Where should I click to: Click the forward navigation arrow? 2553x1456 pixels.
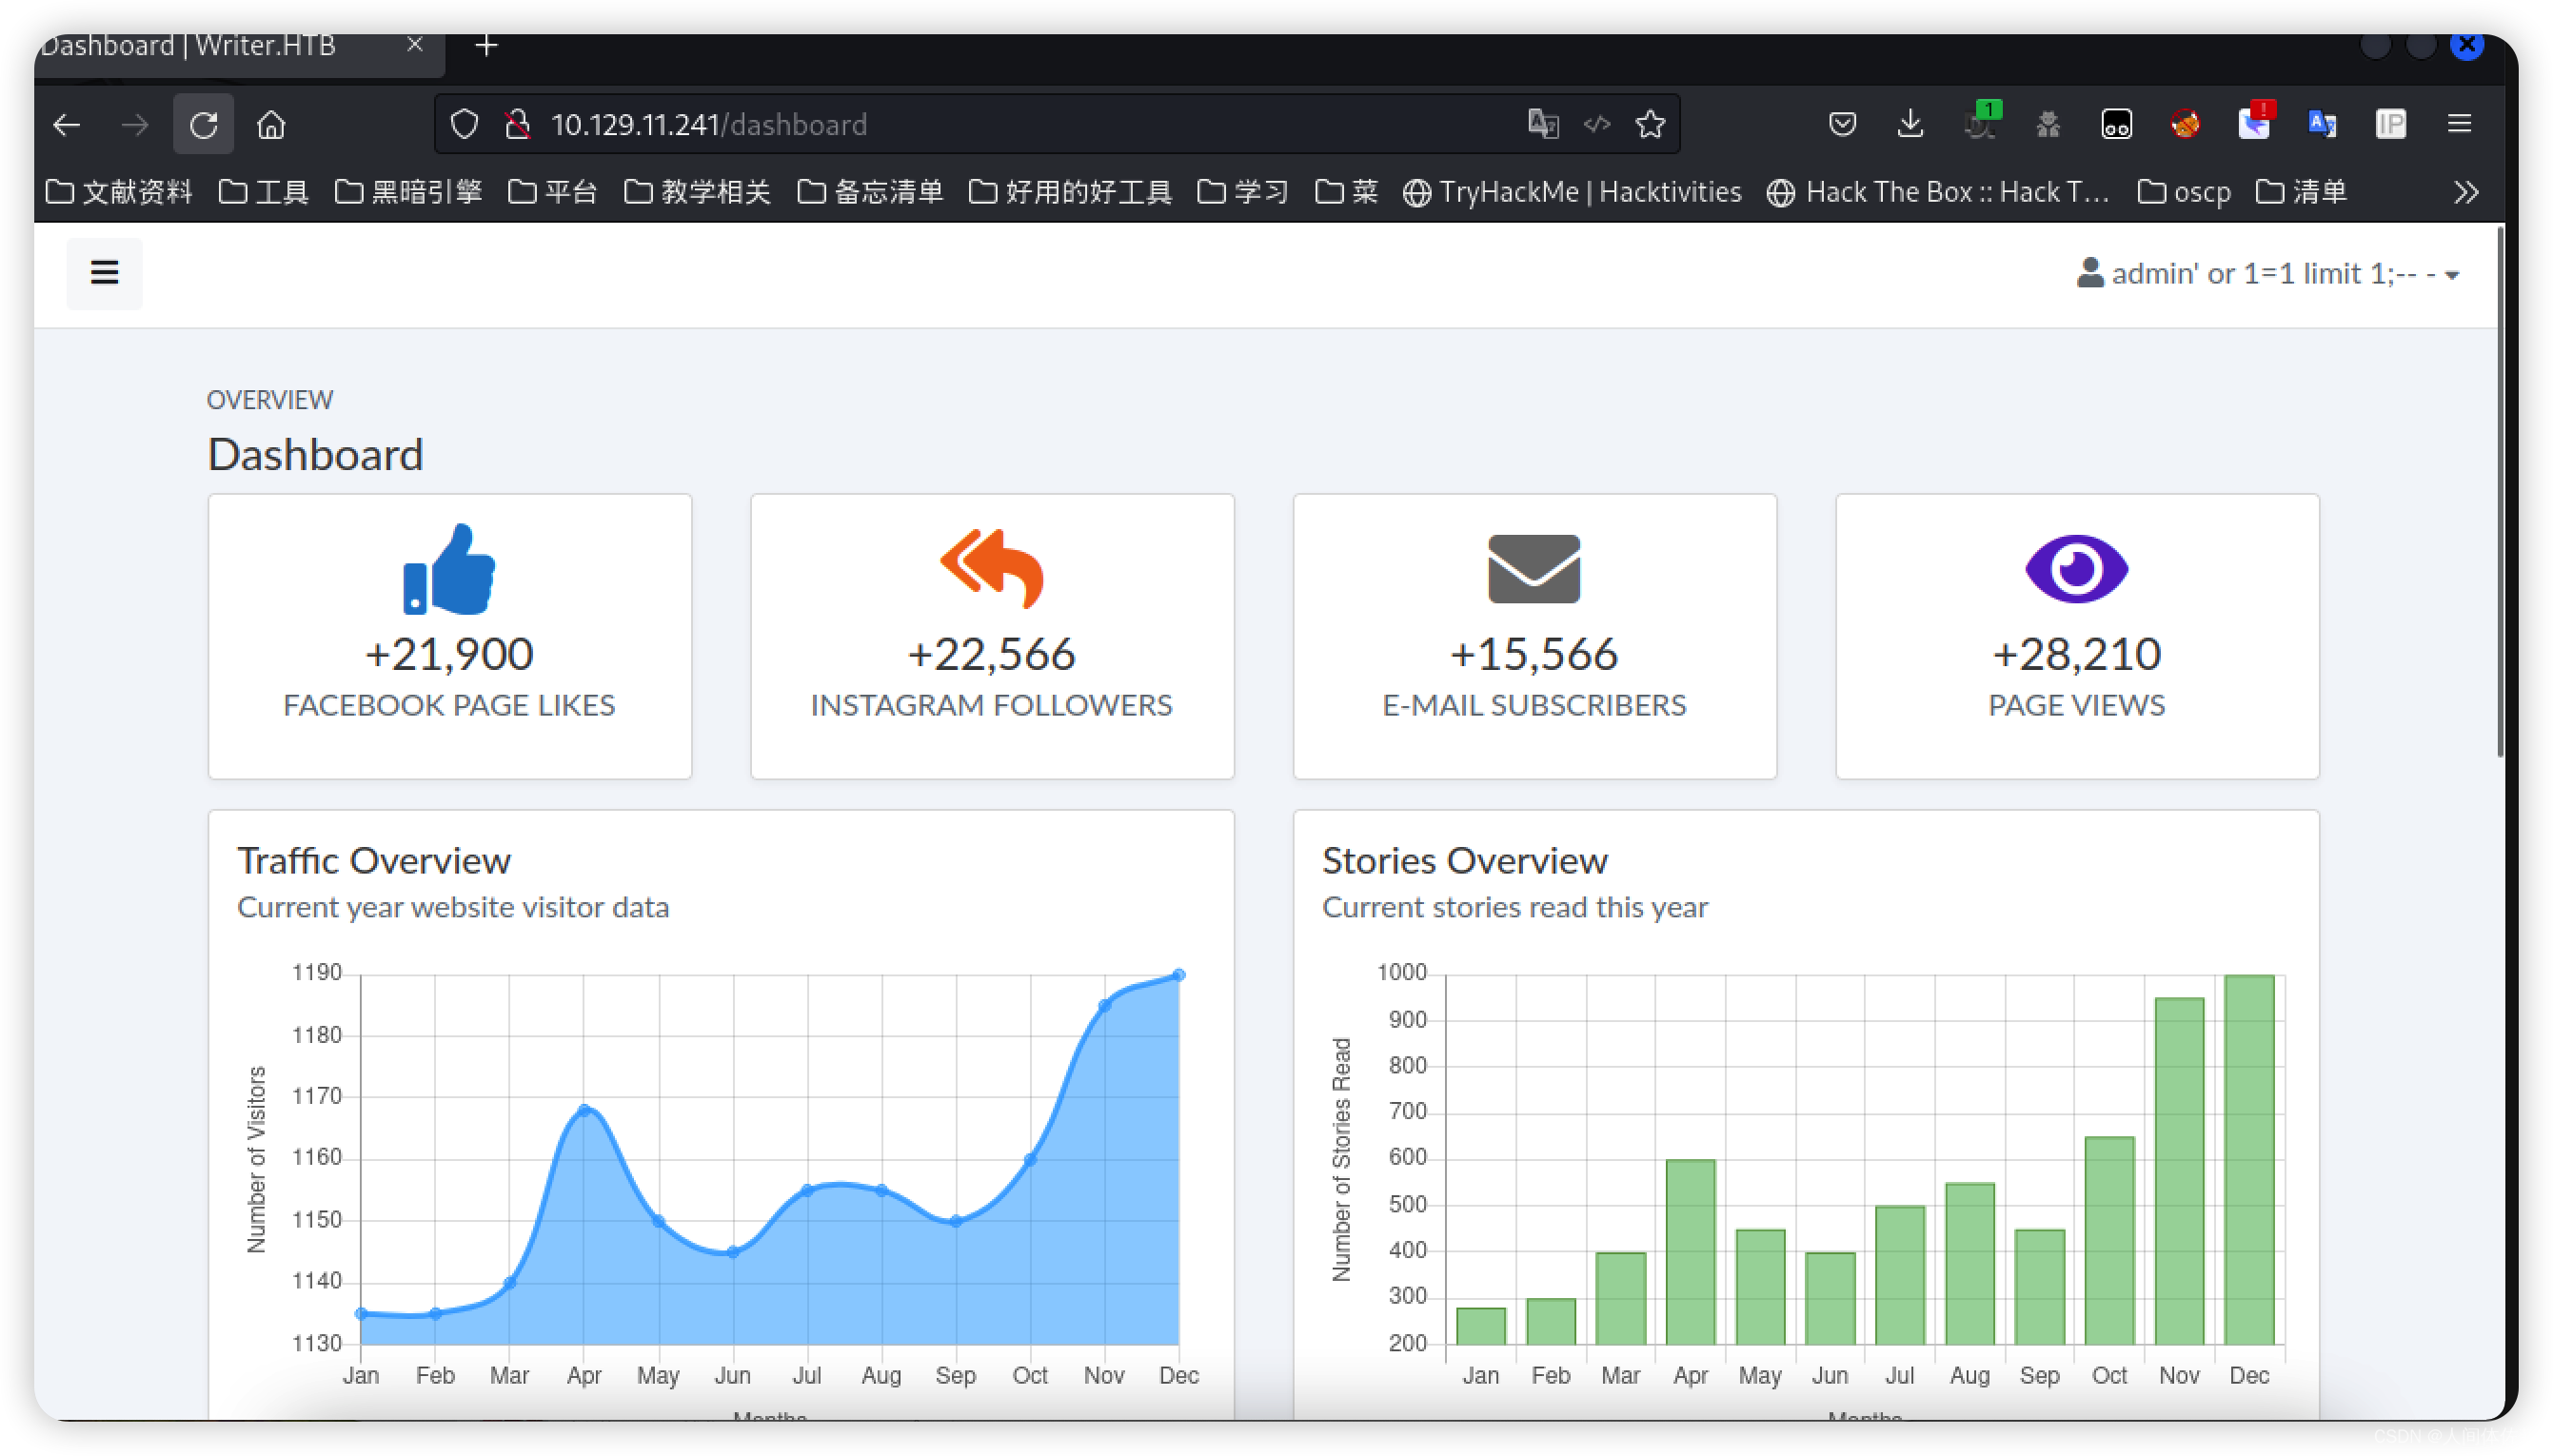pos(134,125)
